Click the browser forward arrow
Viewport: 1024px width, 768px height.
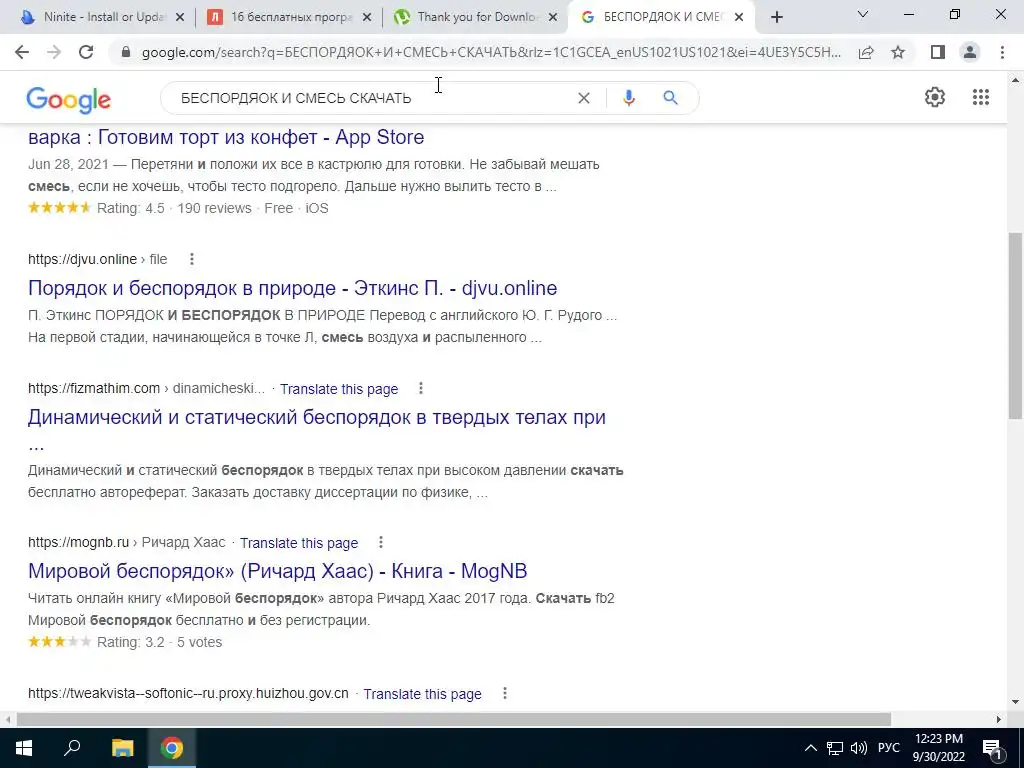[x=54, y=52]
